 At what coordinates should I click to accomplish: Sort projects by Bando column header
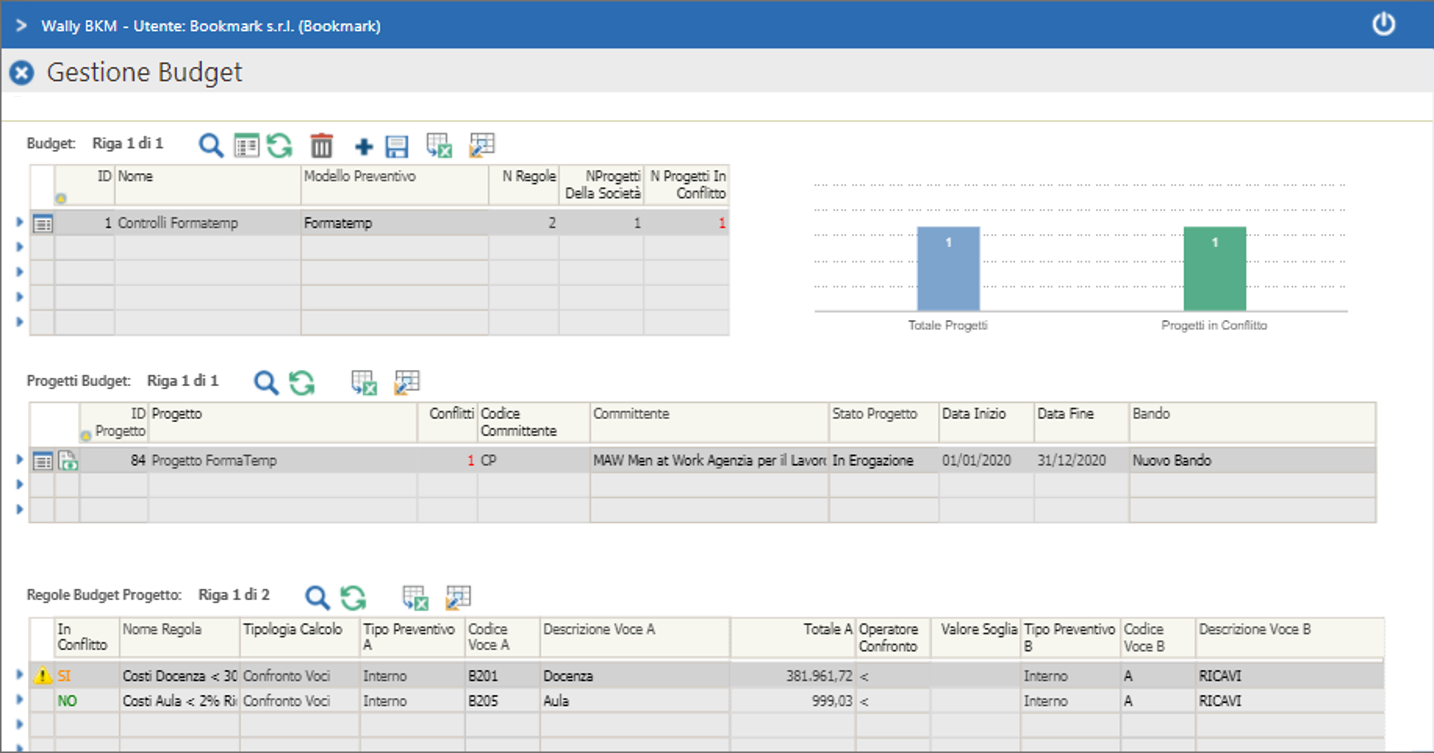(1253, 422)
